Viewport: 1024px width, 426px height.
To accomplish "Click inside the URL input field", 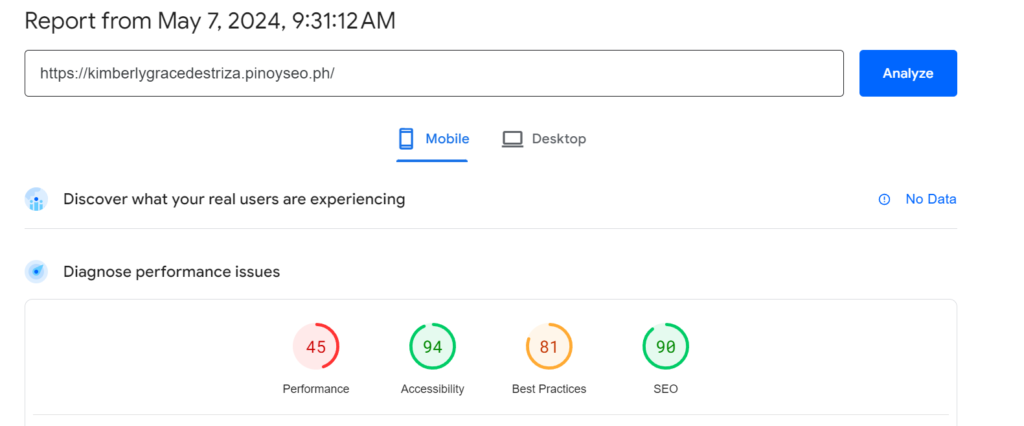I will click(x=434, y=73).
